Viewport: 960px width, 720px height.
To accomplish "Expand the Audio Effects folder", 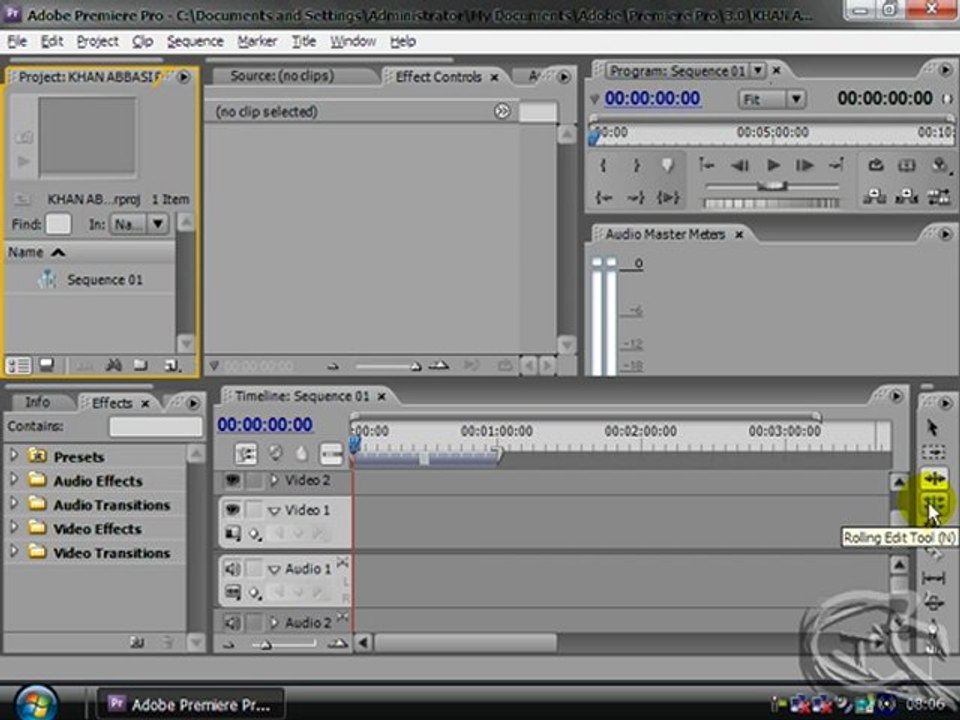I will 13,479.
